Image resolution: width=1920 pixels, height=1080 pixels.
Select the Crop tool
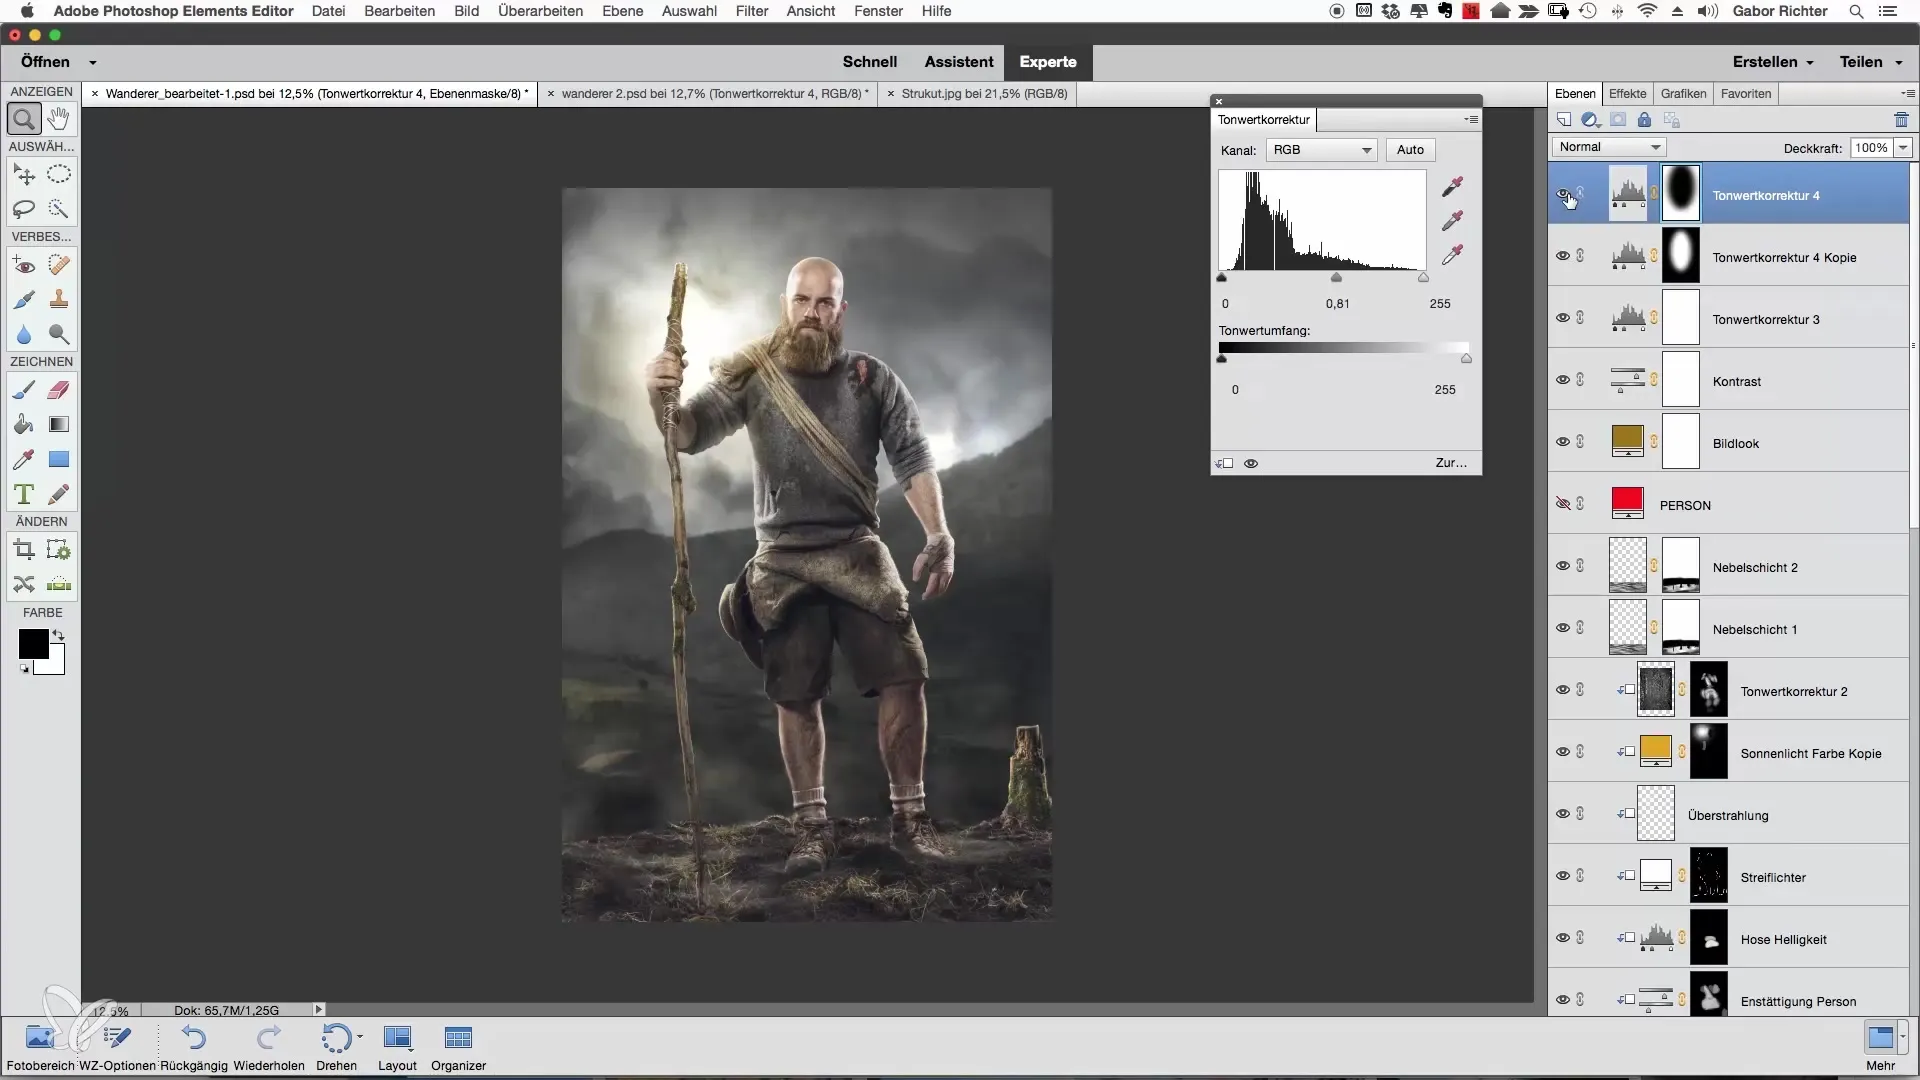24,550
